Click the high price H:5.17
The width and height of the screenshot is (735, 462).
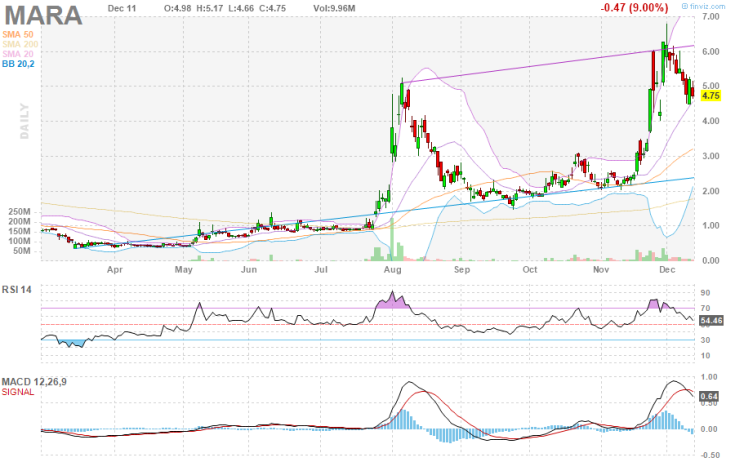coord(210,8)
